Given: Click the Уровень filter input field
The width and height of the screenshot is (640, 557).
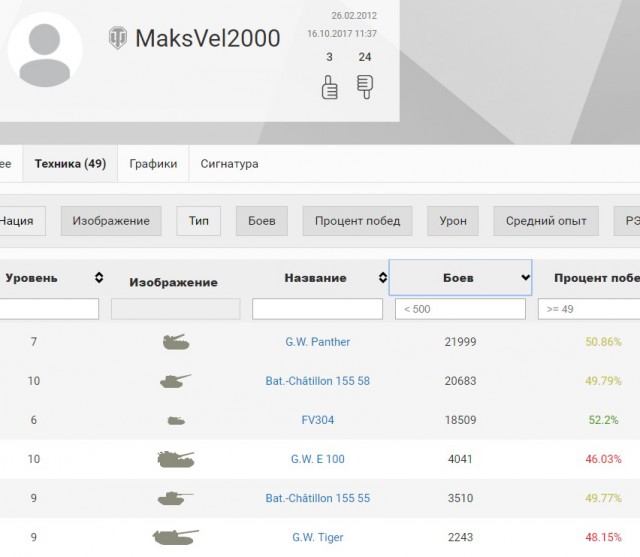Looking at the screenshot, I should click(49, 309).
